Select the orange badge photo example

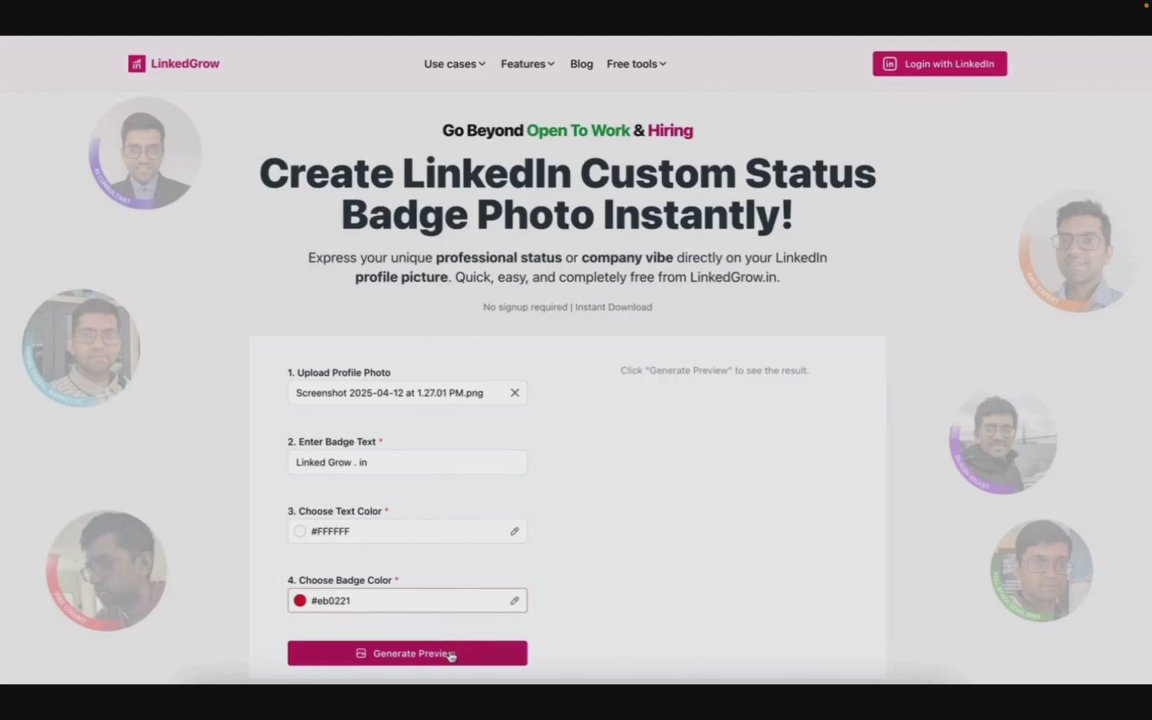1077,251
